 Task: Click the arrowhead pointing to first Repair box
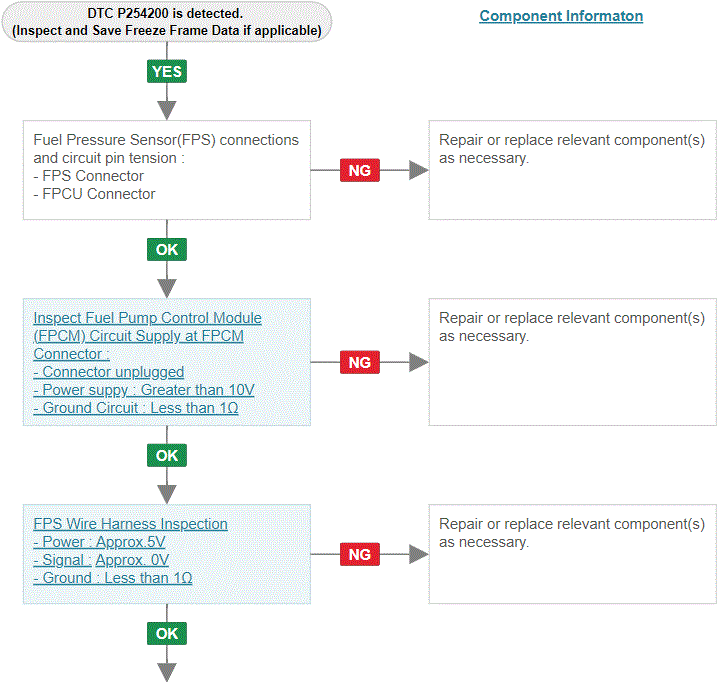pyautogui.click(x=419, y=170)
